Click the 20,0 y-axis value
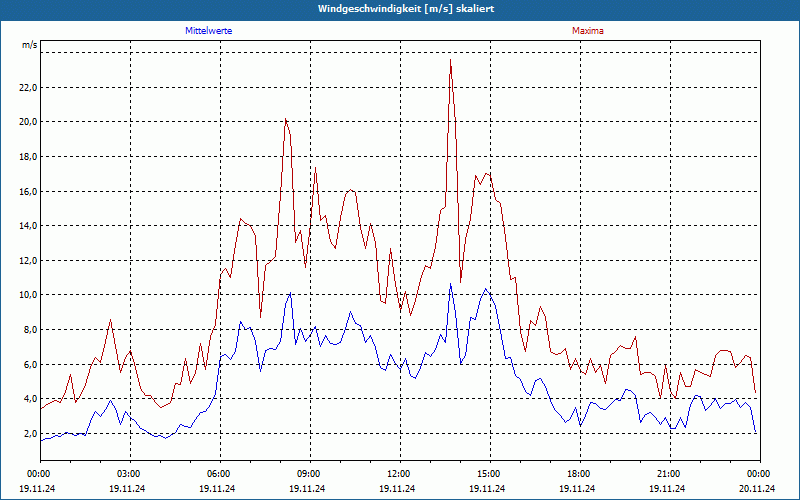The height and width of the screenshot is (500, 800). pyautogui.click(x=28, y=122)
